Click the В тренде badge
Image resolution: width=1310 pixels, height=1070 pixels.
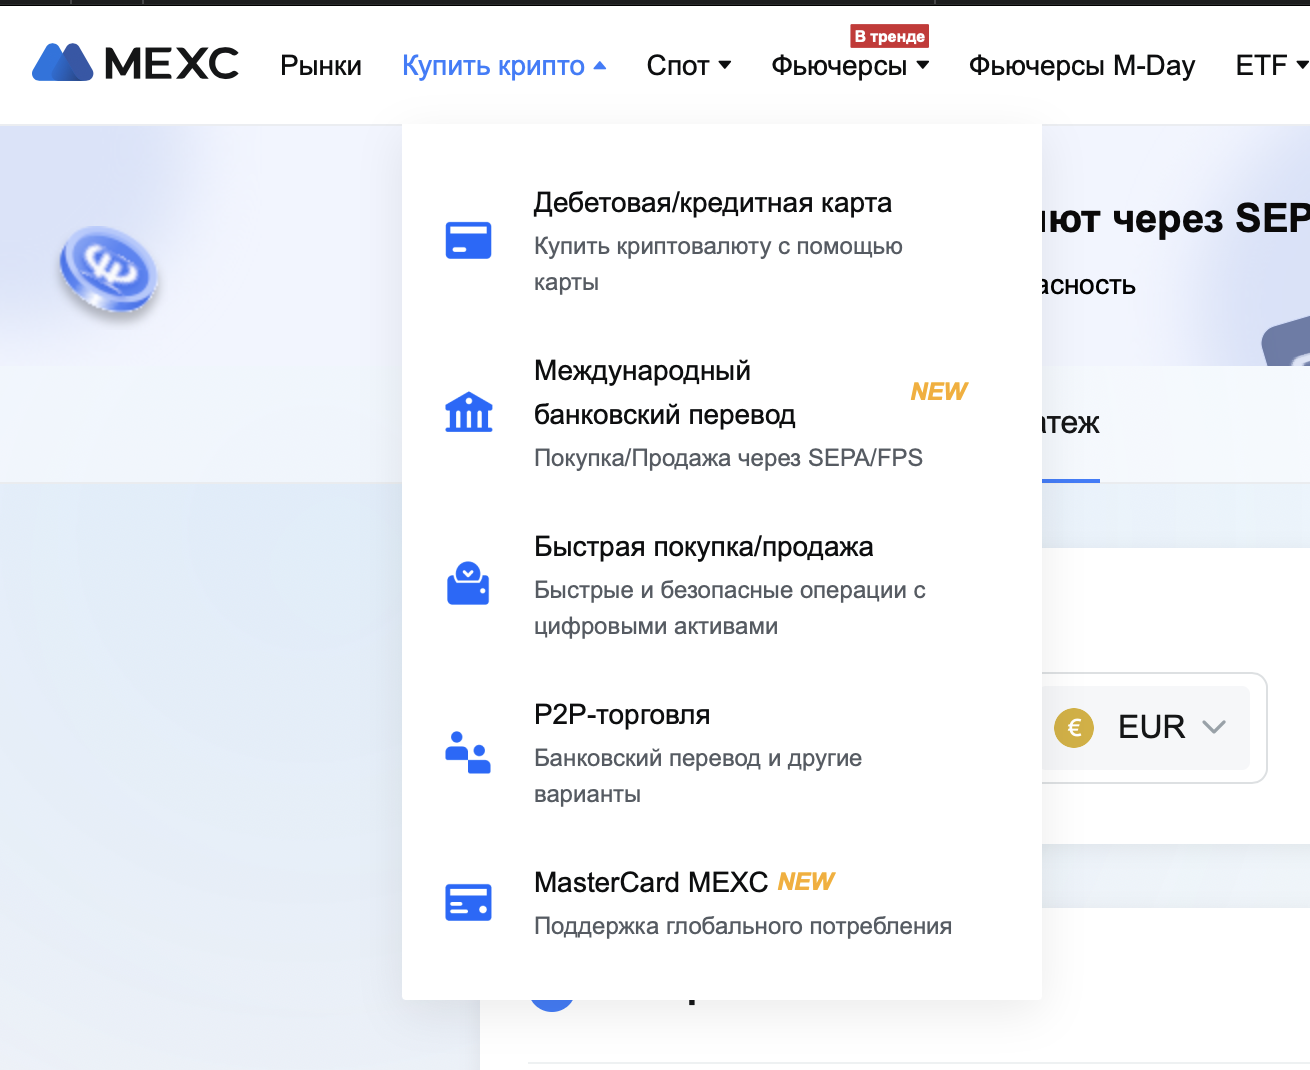click(889, 36)
